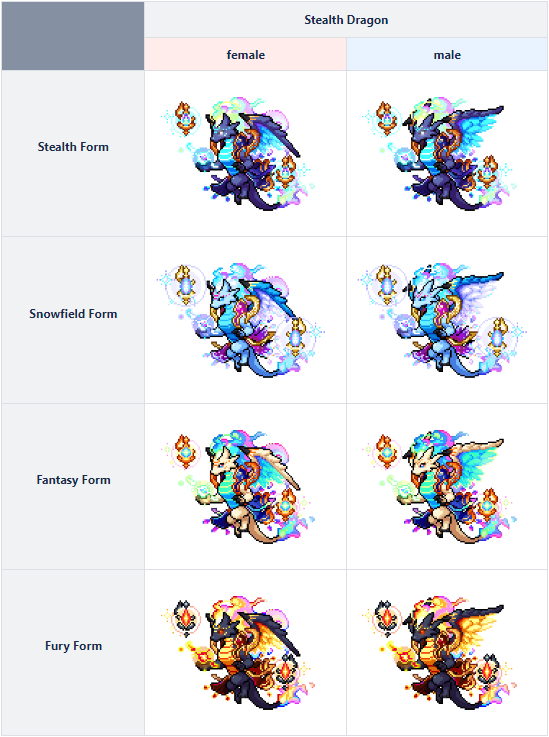The width and height of the screenshot is (549, 737).
Task: Select the Fantasy Form row label
Action: (73, 480)
